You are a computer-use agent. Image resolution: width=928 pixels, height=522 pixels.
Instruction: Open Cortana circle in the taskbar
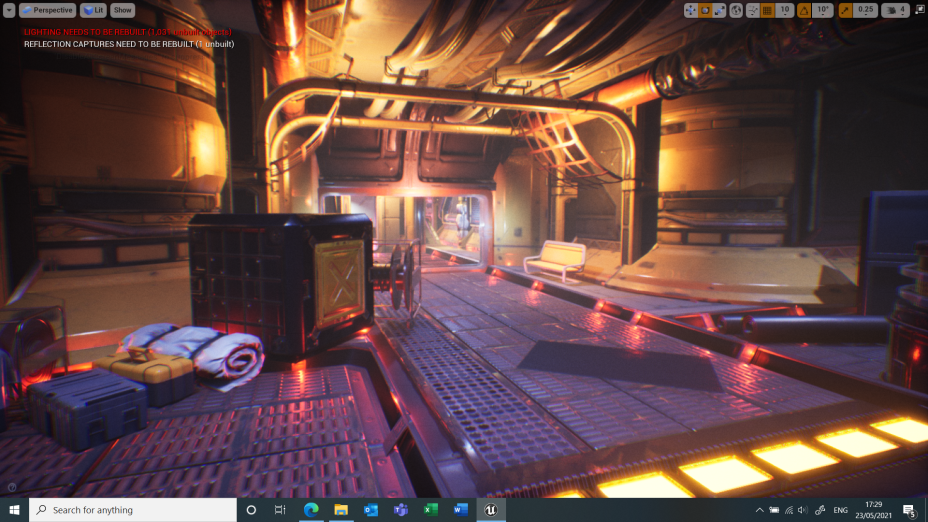251,510
